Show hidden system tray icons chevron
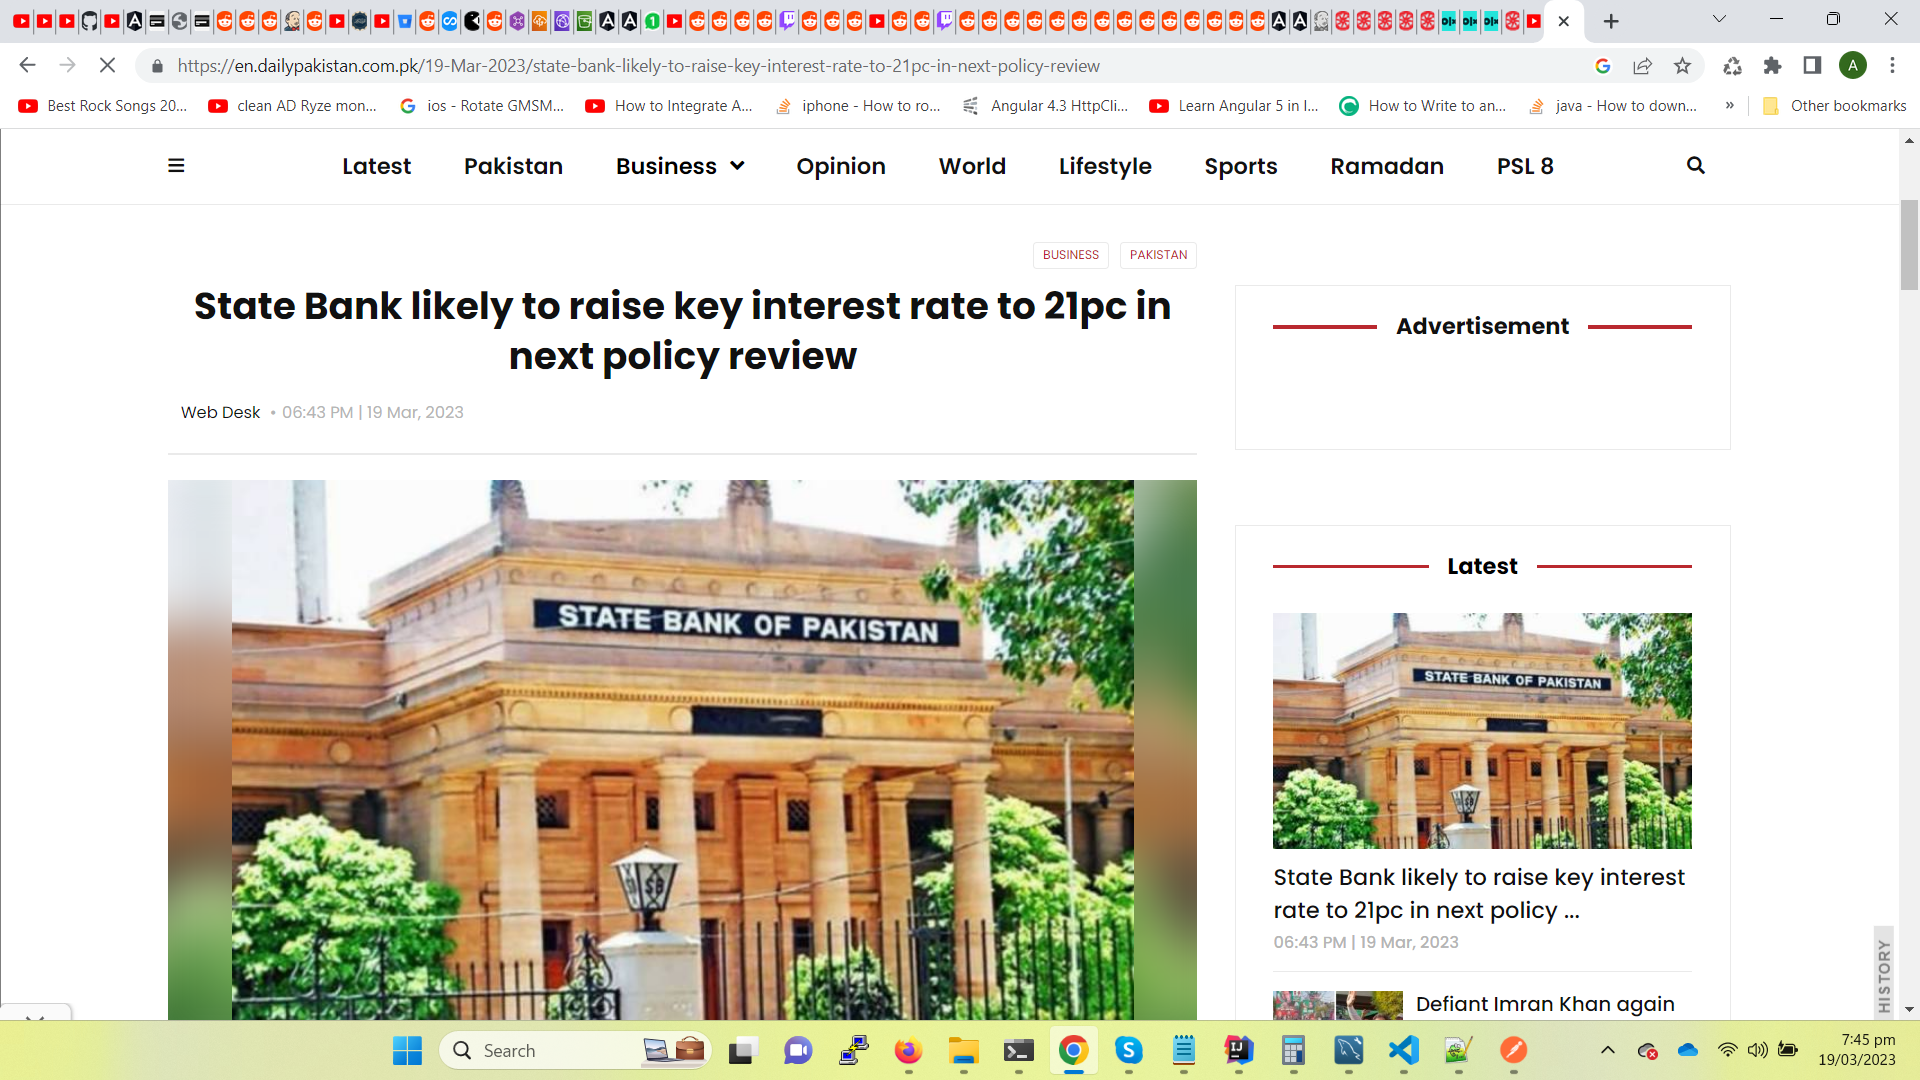Screen dimensions: 1920x1080 click(1607, 1050)
